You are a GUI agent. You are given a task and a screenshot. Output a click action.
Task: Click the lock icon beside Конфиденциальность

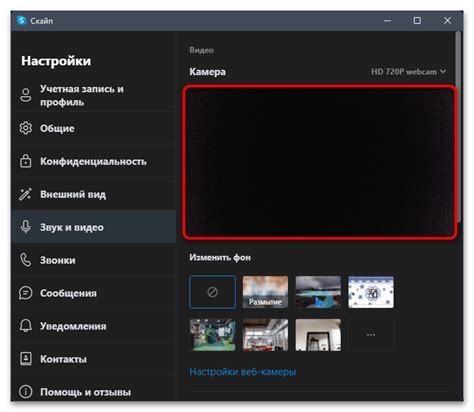coord(26,161)
